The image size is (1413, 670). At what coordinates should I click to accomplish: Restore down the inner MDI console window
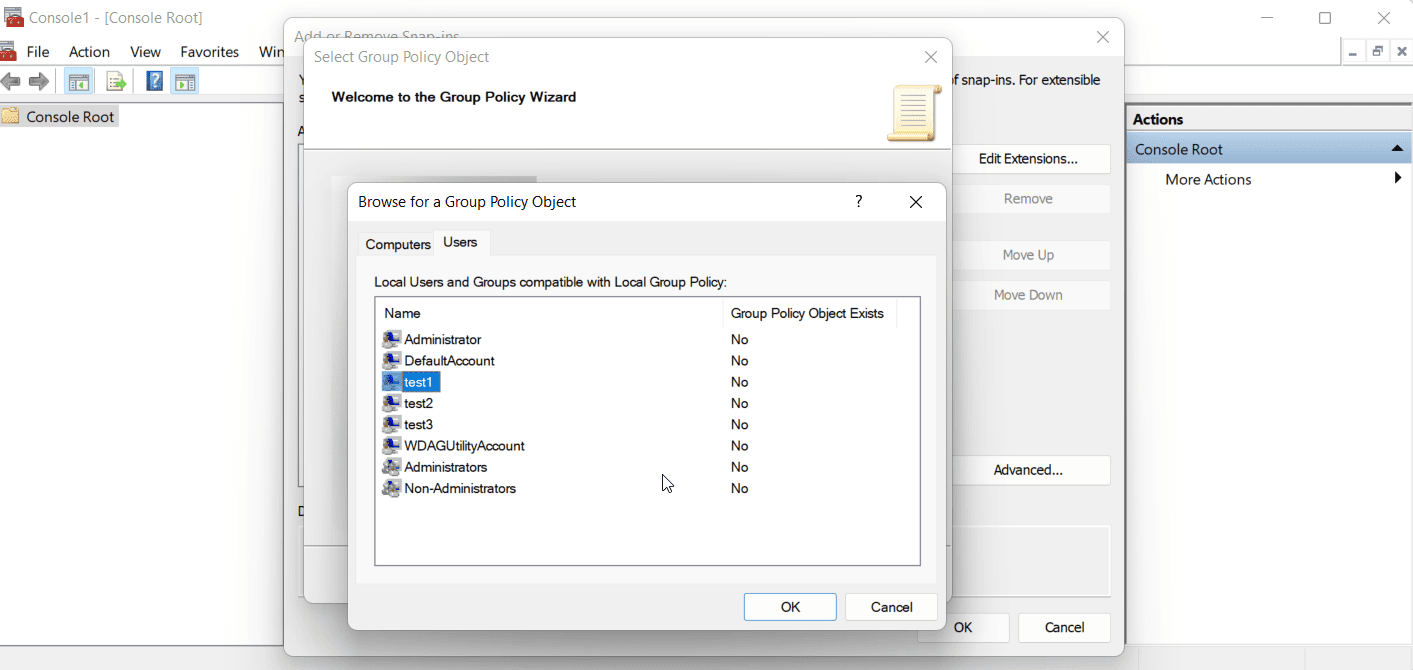click(1378, 52)
